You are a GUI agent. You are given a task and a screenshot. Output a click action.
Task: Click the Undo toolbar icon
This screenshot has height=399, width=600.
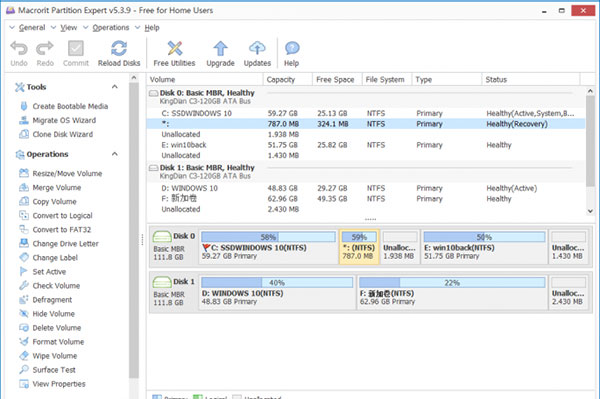coord(19,48)
